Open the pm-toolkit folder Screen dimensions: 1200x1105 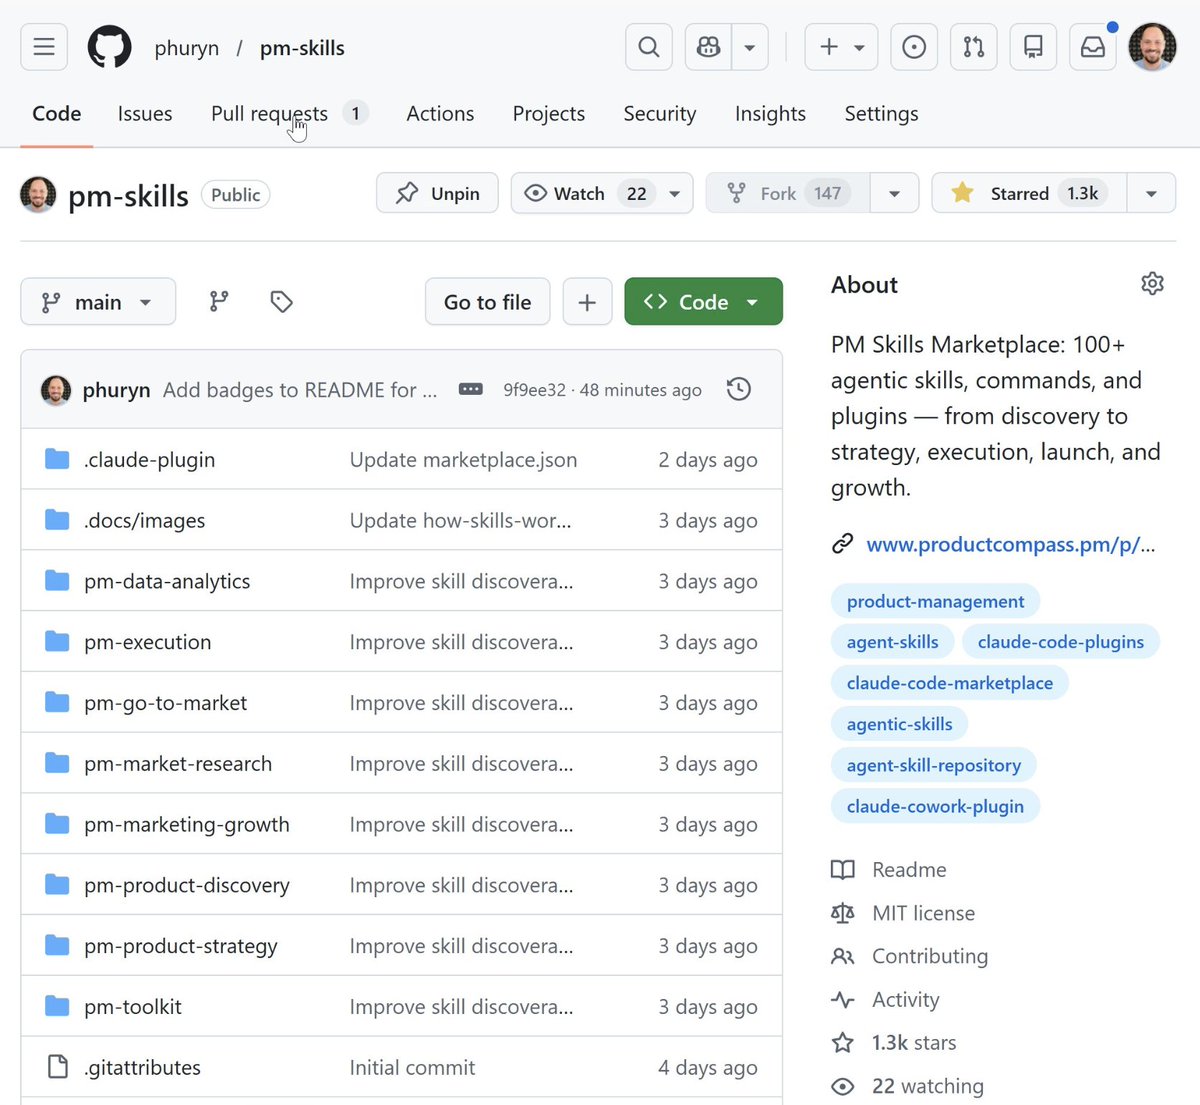(x=133, y=1007)
